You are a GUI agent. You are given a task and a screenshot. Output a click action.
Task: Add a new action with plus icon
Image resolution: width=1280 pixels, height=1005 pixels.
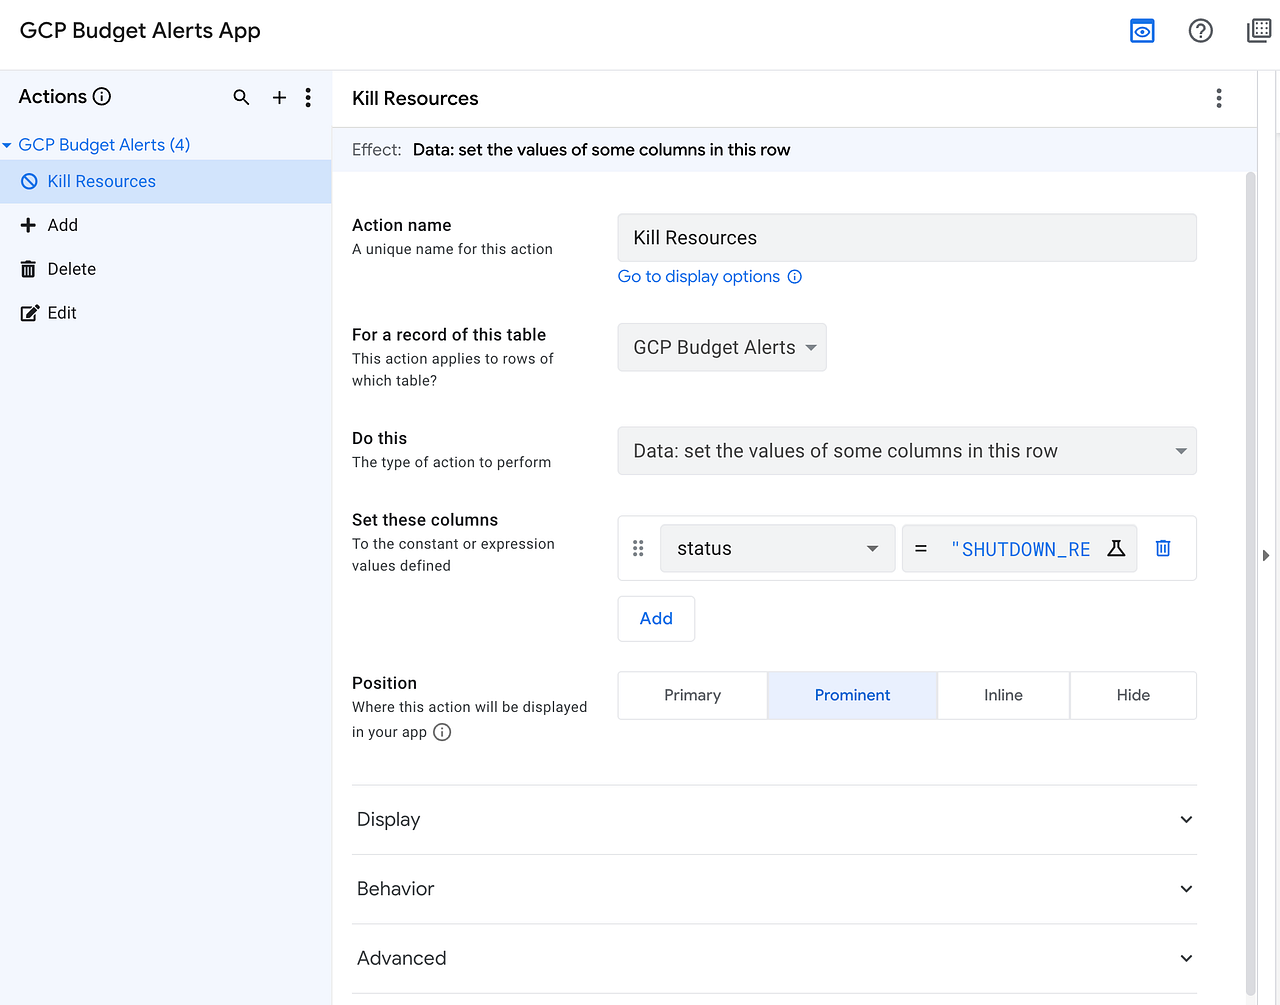pyautogui.click(x=279, y=97)
